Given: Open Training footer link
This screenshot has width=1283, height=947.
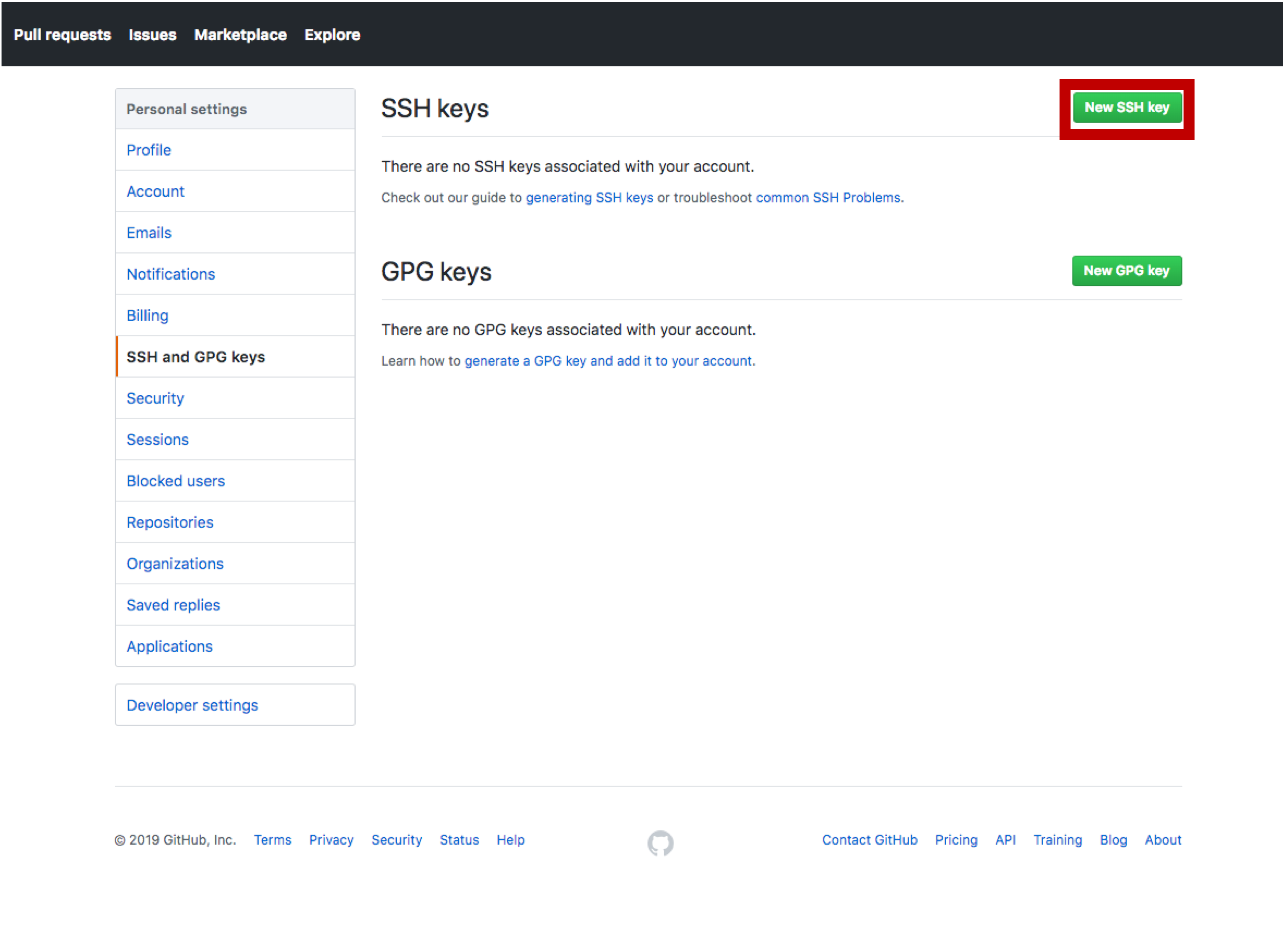Looking at the screenshot, I should 1058,840.
